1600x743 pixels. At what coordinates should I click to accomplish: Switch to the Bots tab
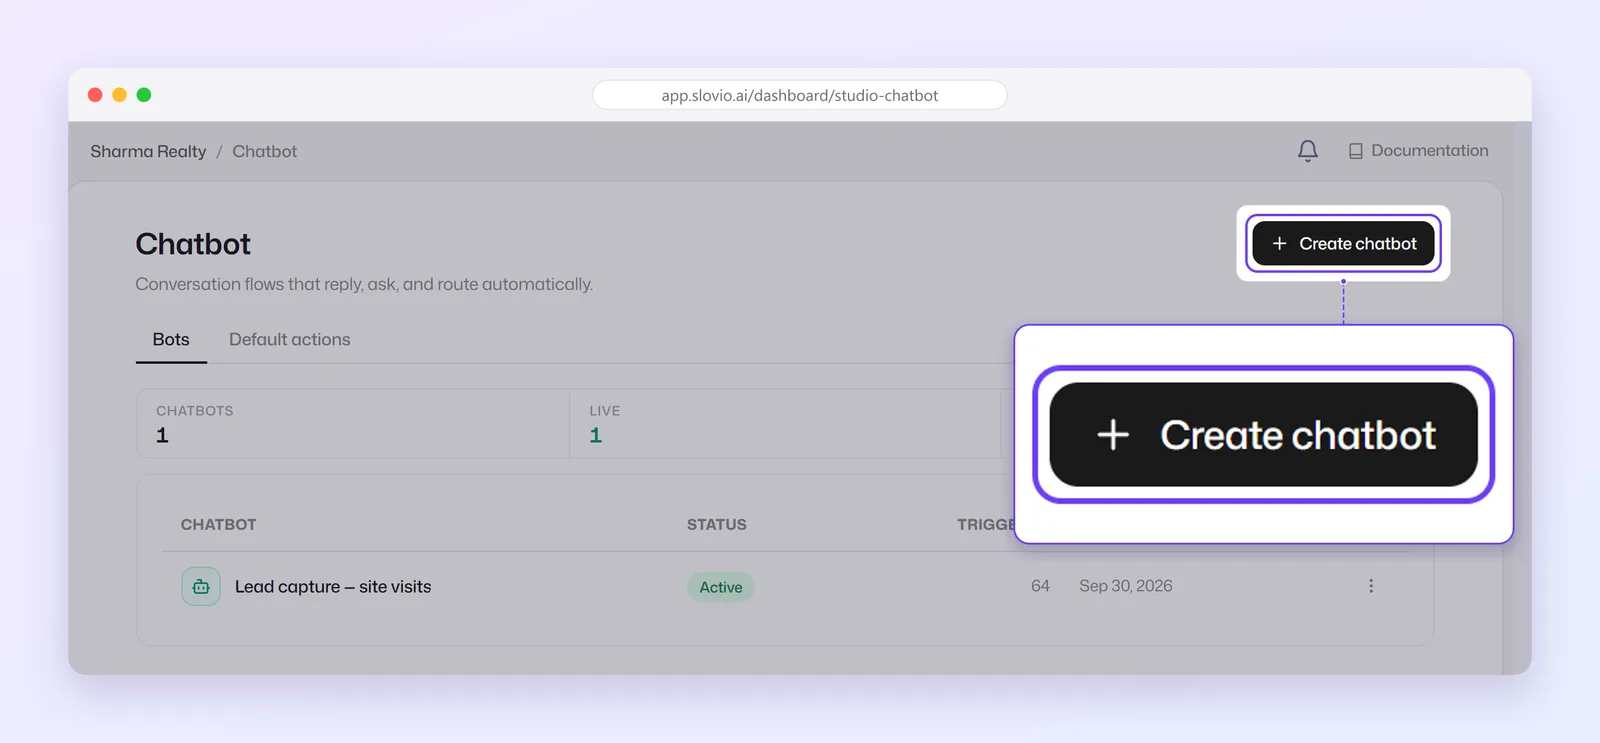click(171, 340)
